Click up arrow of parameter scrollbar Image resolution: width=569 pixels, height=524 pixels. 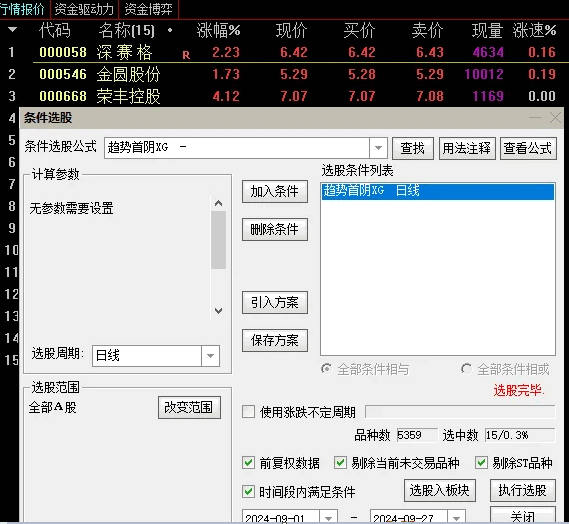(x=218, y=203)
